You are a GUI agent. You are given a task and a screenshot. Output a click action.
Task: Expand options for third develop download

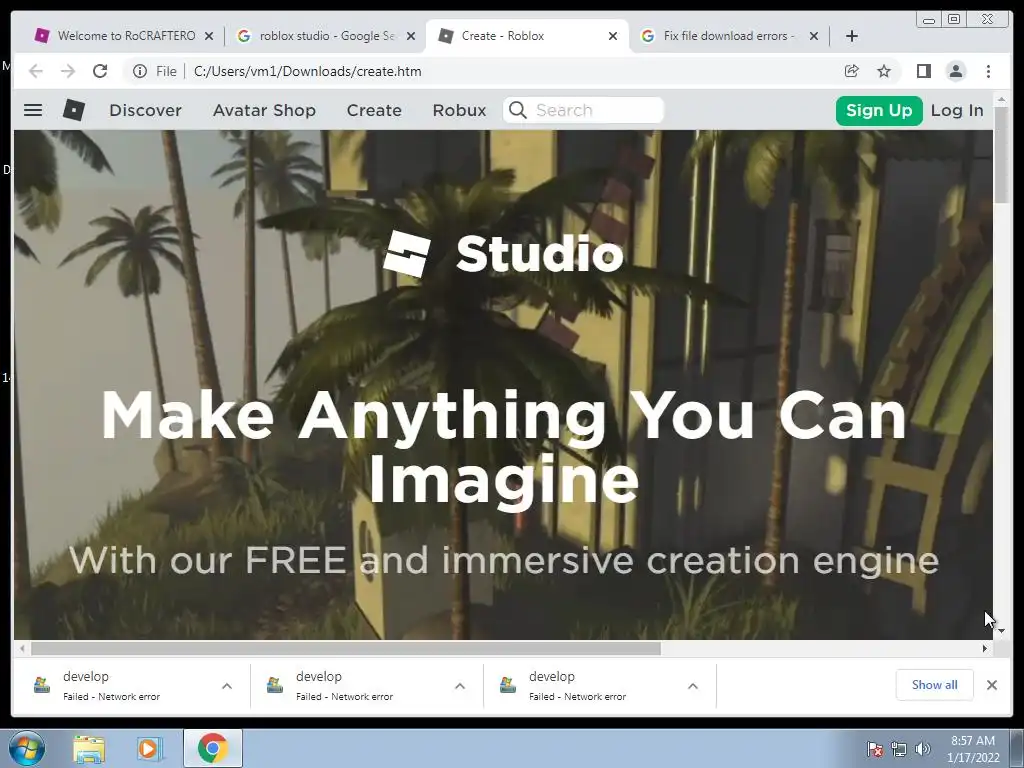click(693, 686)
